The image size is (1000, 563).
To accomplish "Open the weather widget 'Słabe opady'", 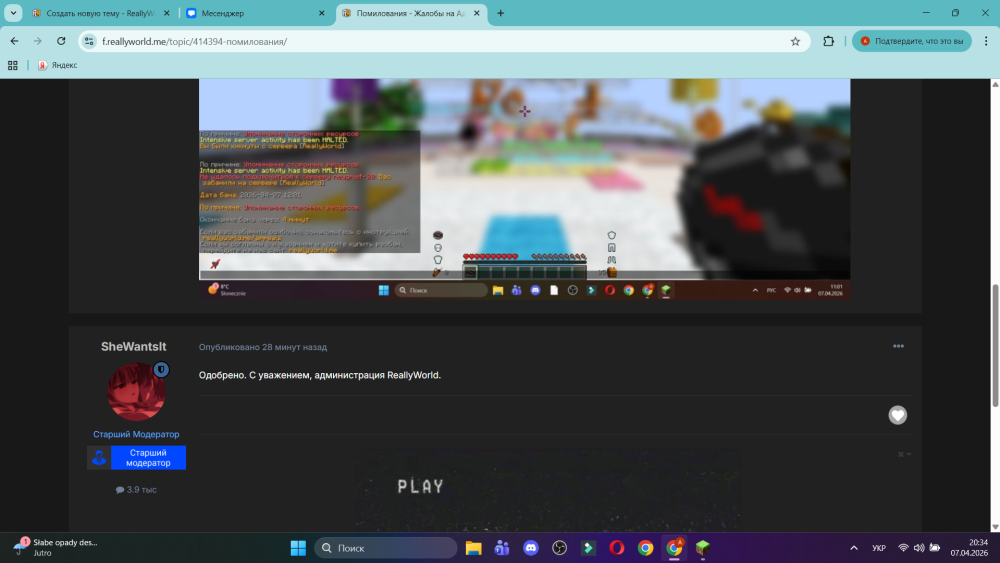I will coord(57,548).
